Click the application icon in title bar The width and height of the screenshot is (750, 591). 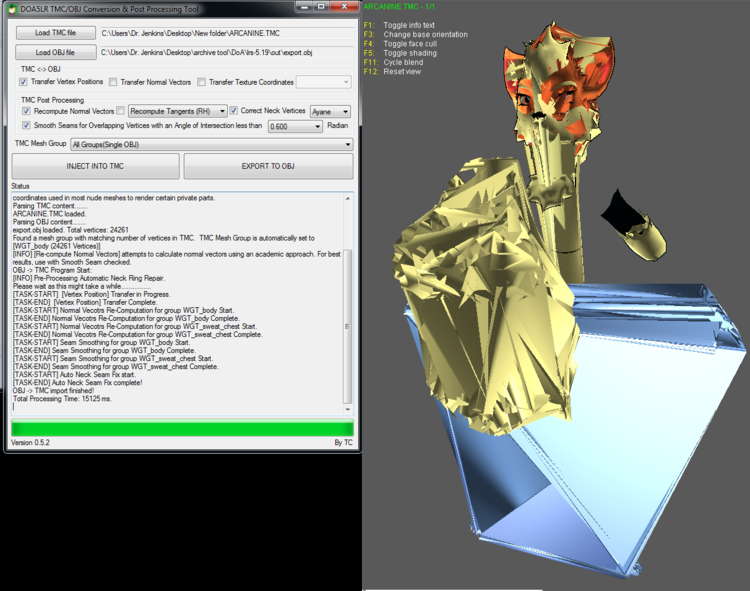click(12, 9)
